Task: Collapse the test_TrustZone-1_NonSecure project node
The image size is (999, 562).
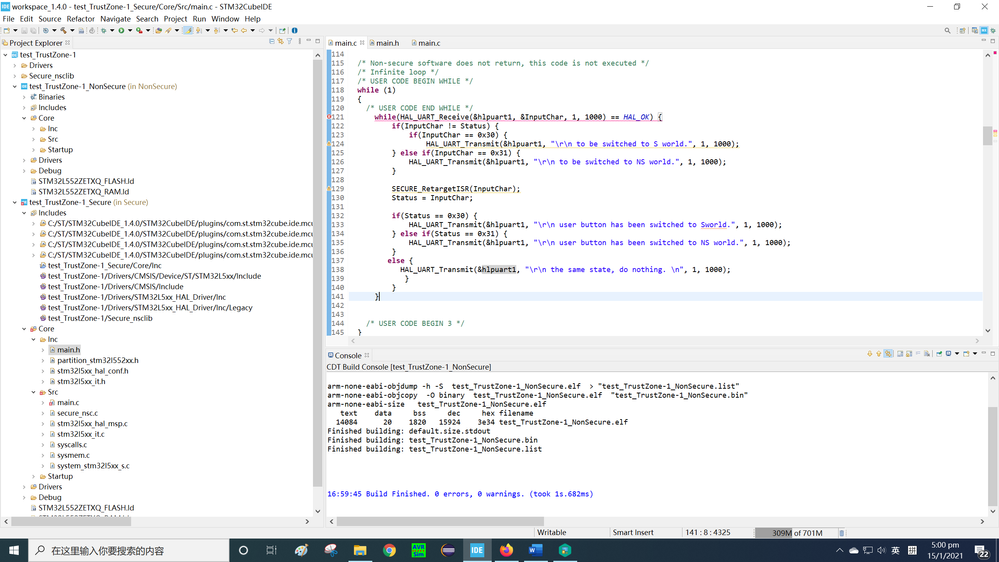Action: pyautogui.click(x=16, y=87)
